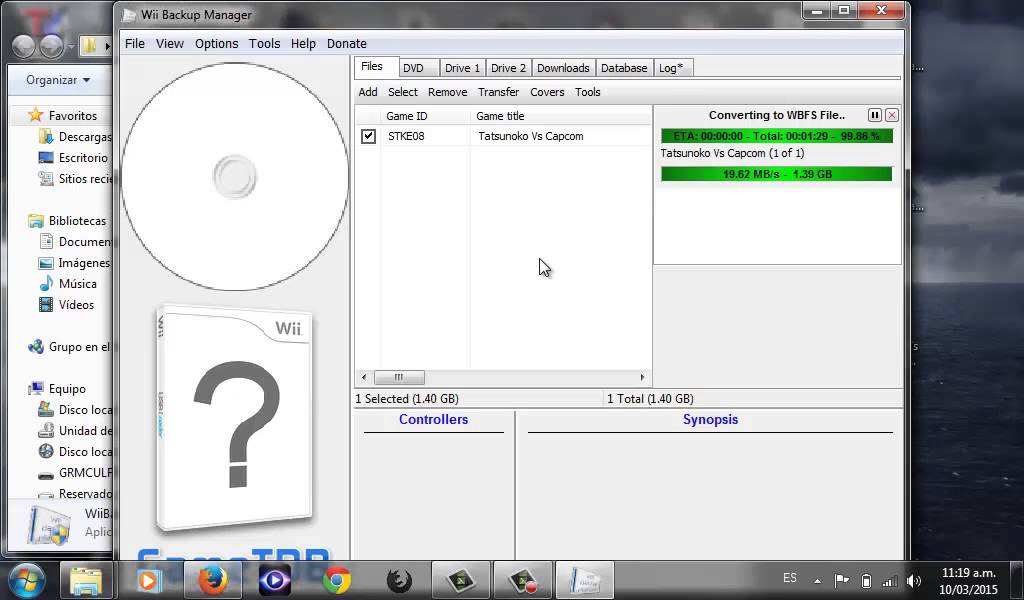This screenshot has height=600, width=1024.
Task: Click the Remove toolbar button
Action: click(x=447, y=92)
